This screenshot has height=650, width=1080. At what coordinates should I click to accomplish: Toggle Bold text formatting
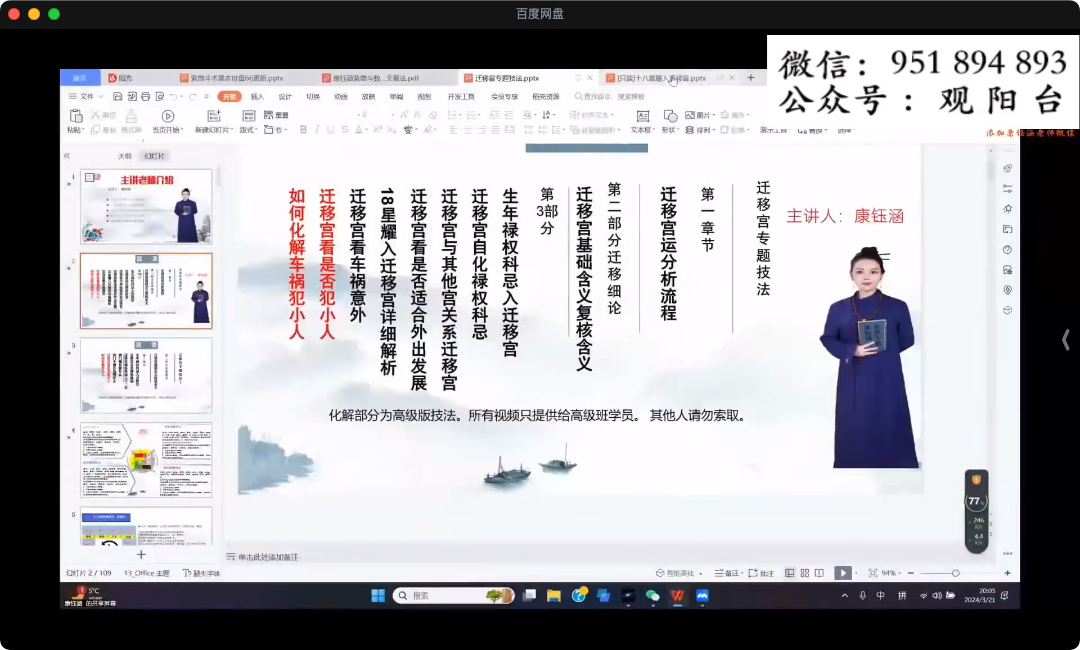coord(303,130)
